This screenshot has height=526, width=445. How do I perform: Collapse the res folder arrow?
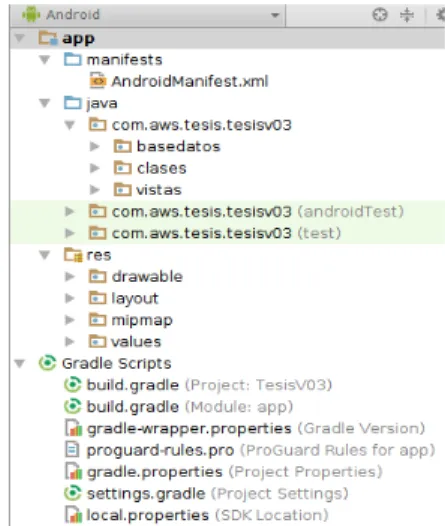pyautogui.click(x=45, y=255)
